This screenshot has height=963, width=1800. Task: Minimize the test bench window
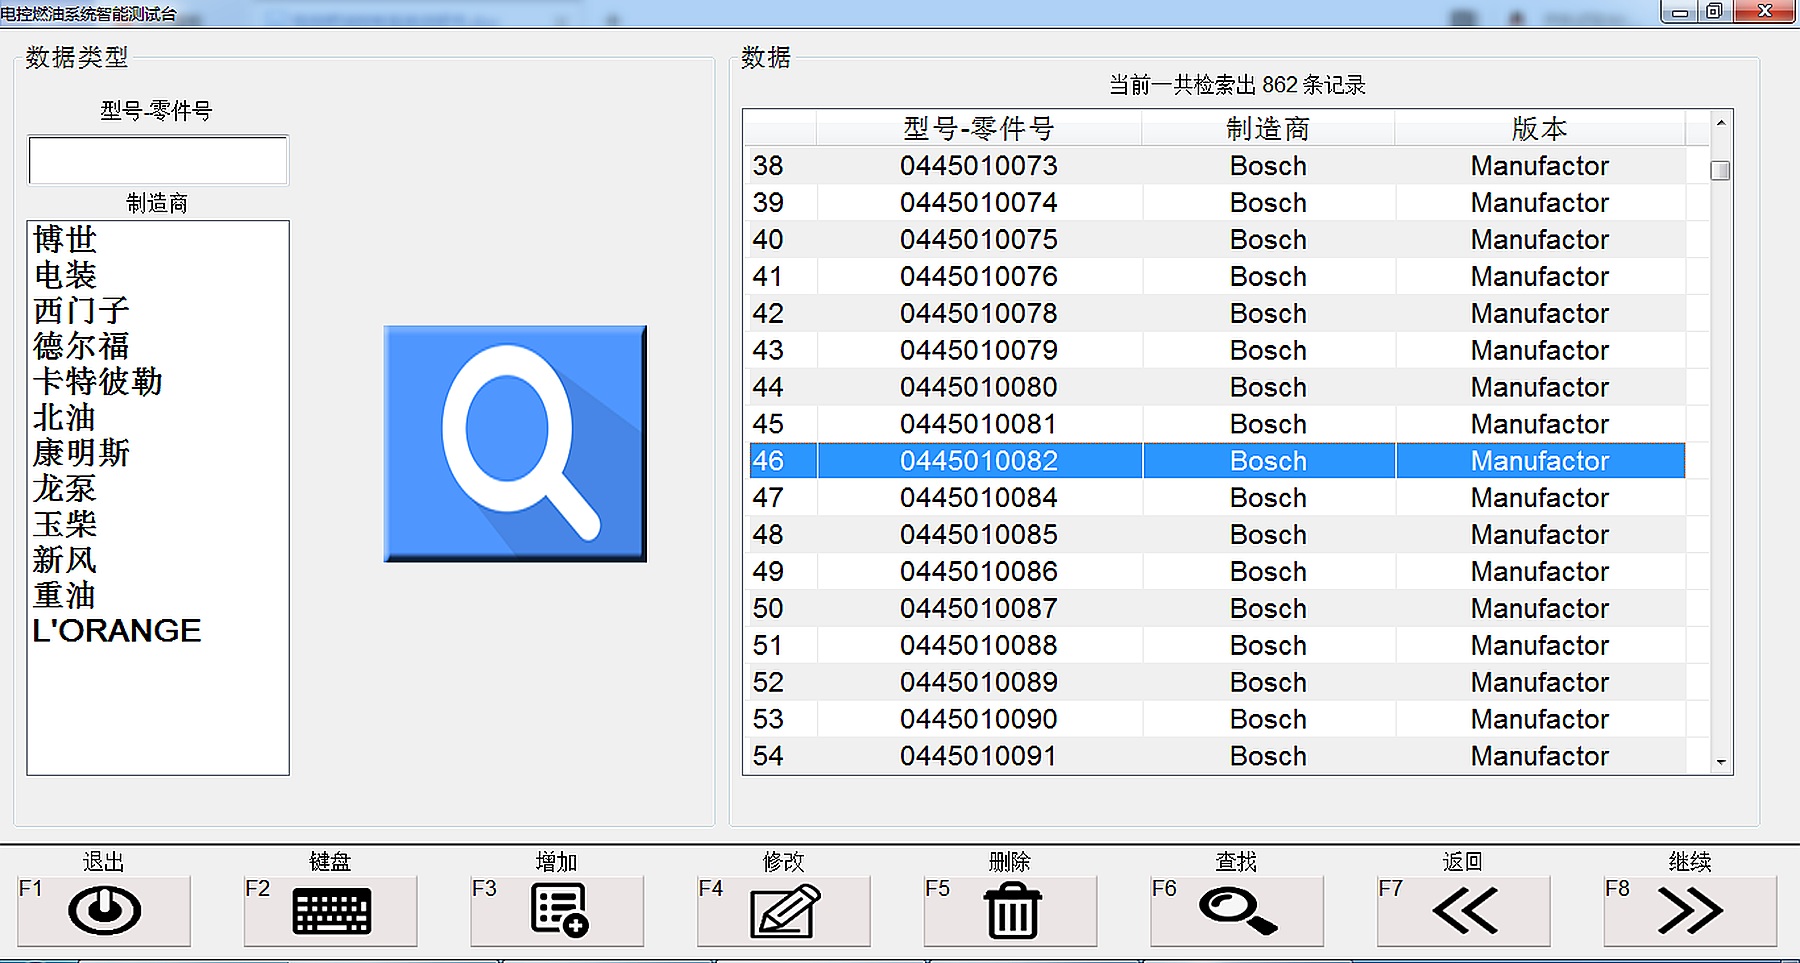coord(1679,11)
